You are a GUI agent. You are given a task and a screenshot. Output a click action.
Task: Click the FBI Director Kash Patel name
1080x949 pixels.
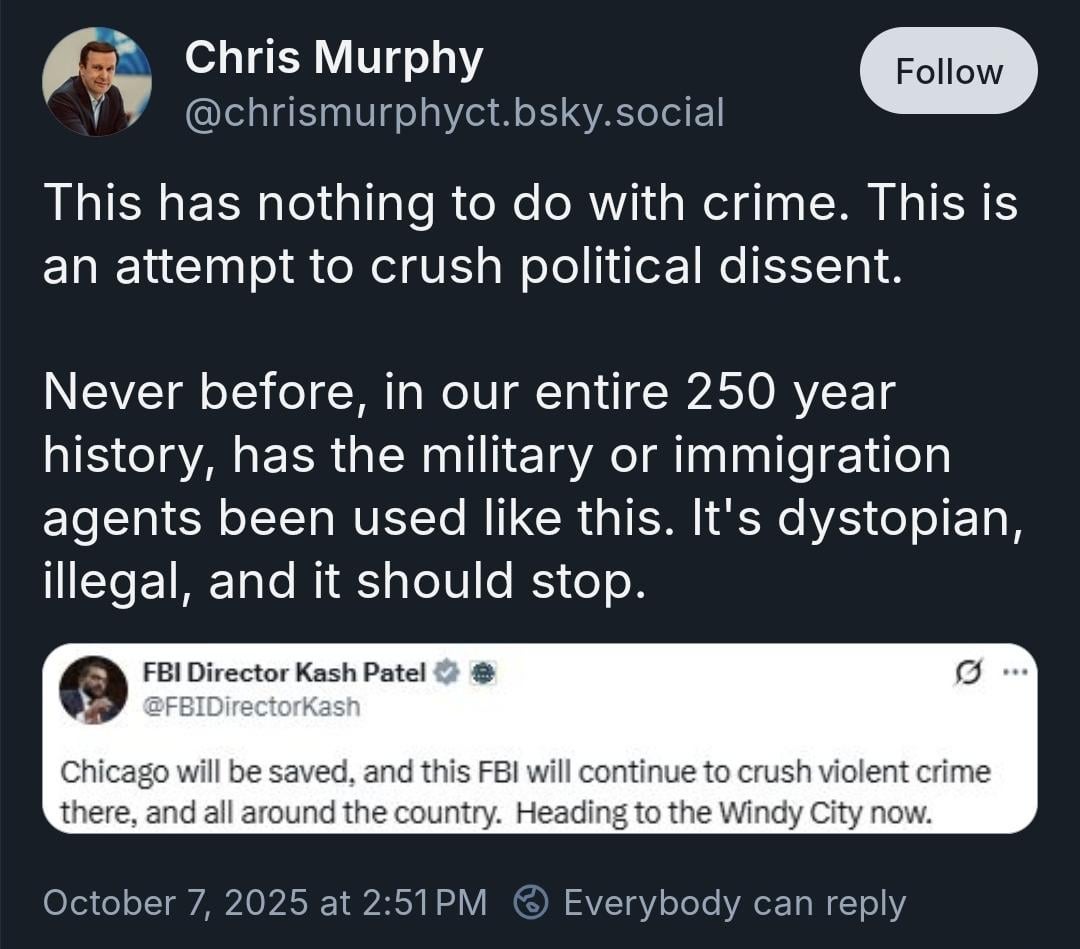coord(285,674)
